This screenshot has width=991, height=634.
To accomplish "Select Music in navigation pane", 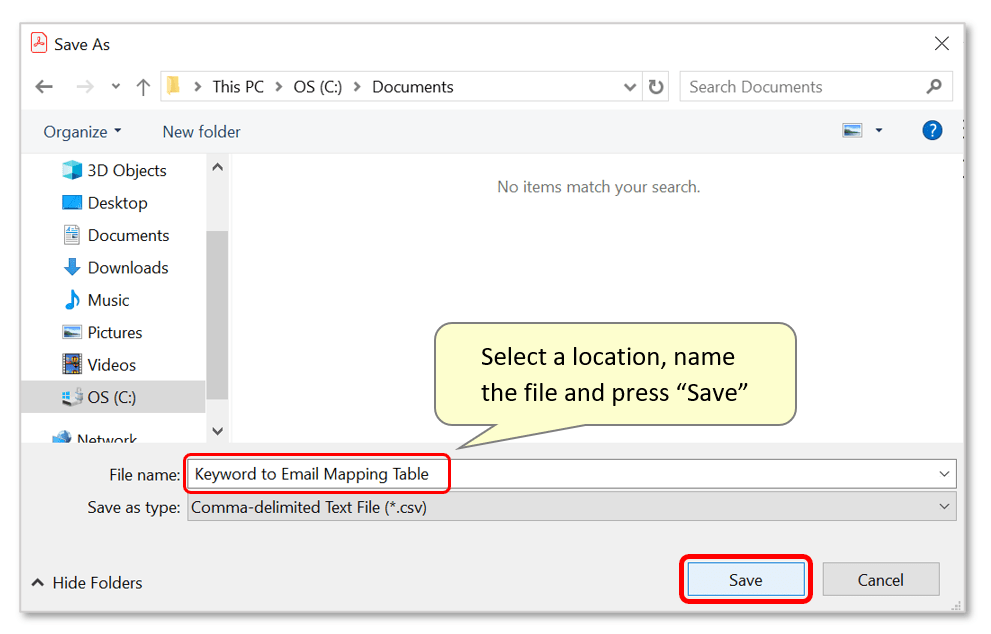I will pyautogui.click(x=96, y=300).
